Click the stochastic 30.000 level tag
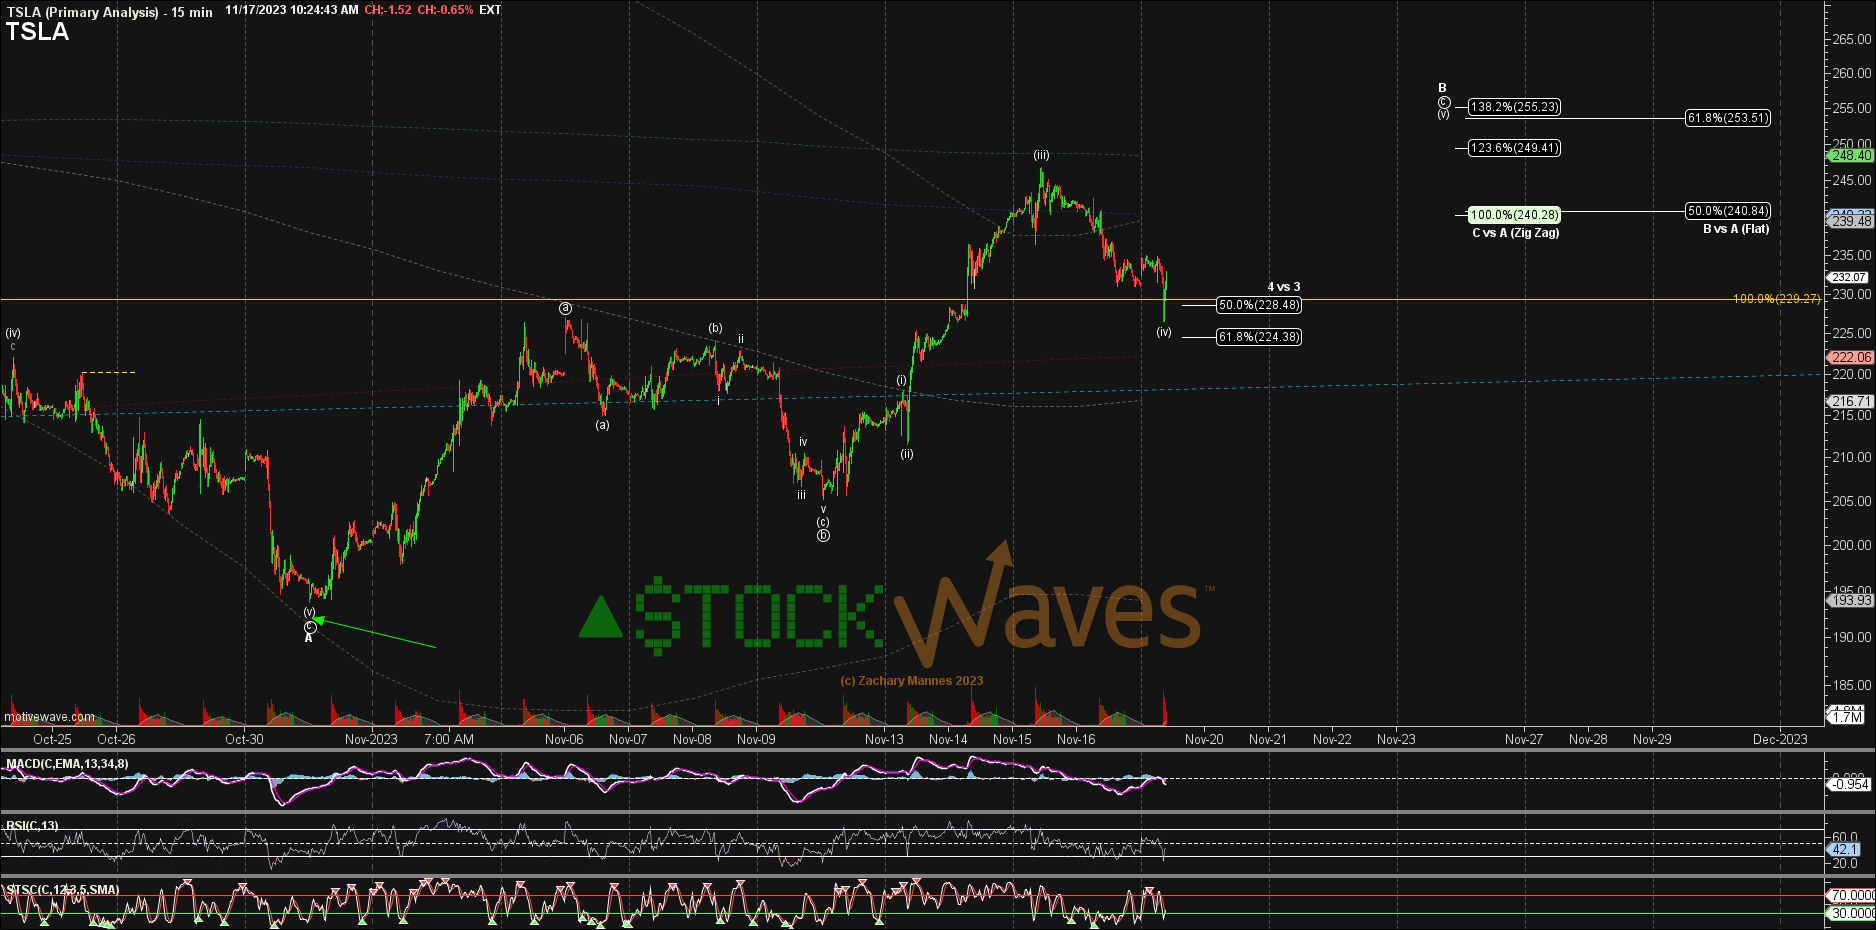This screenshot has height=930, width=1876. point(1852,913)
